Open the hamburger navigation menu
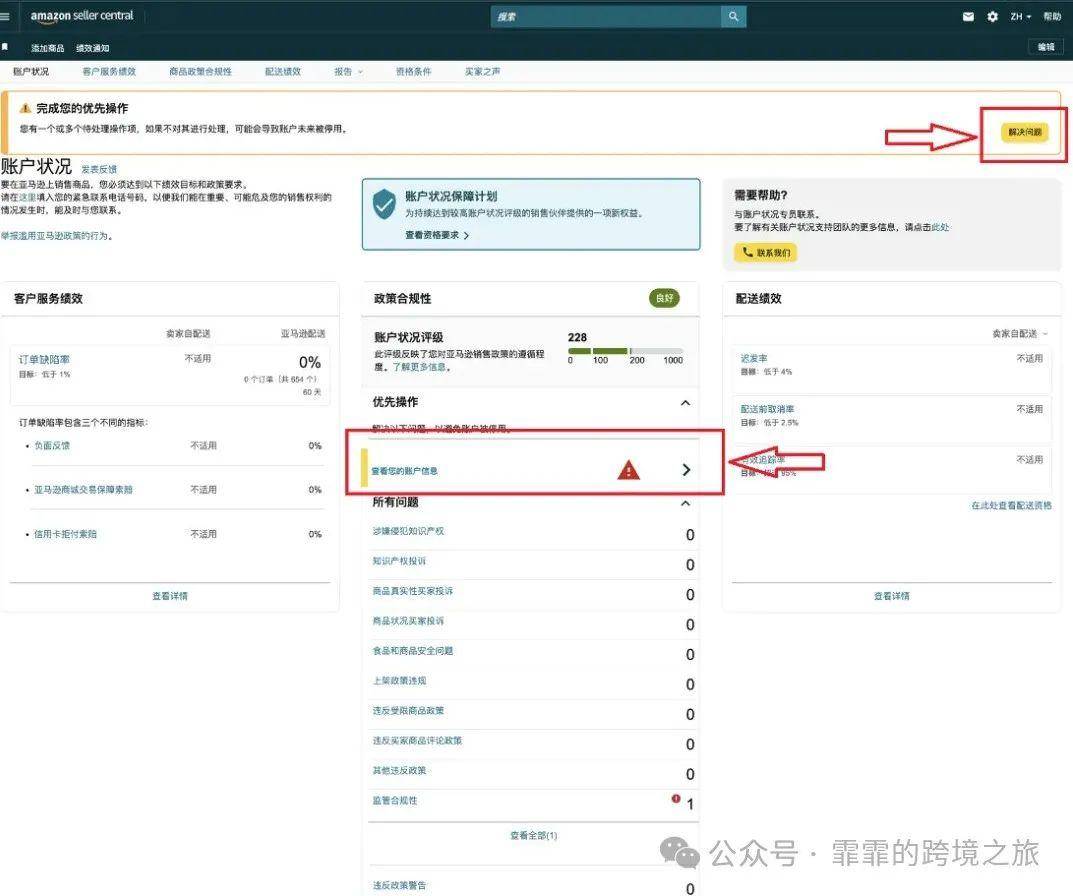1073x896 pixels. tap(5, 16)
